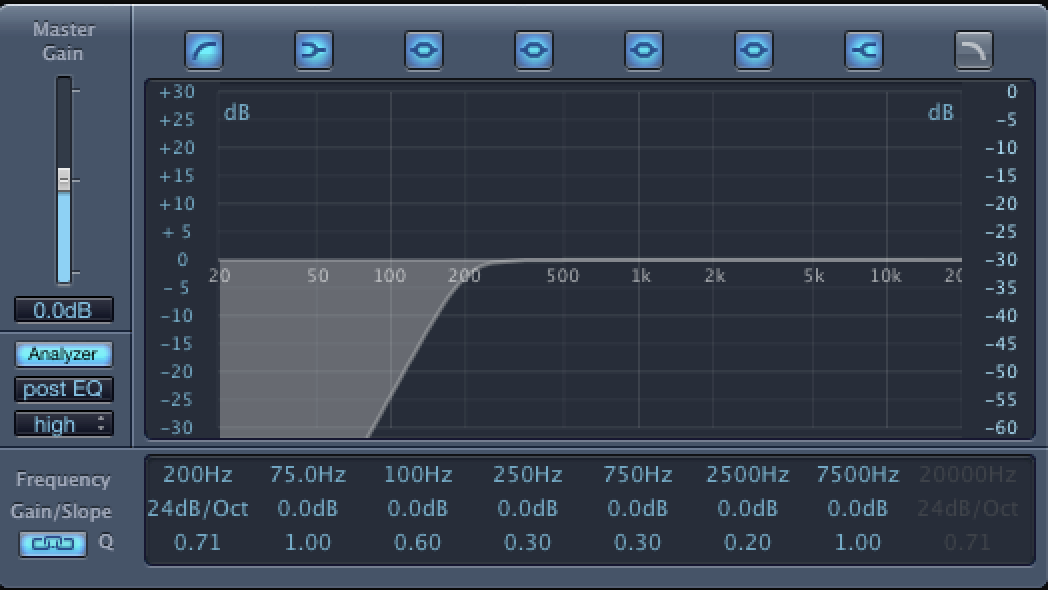Toggle the parametric band button above 100Hz
The width and height of the screenshot is (1048, 590).
pyautogui.click(x=424, y=50)
